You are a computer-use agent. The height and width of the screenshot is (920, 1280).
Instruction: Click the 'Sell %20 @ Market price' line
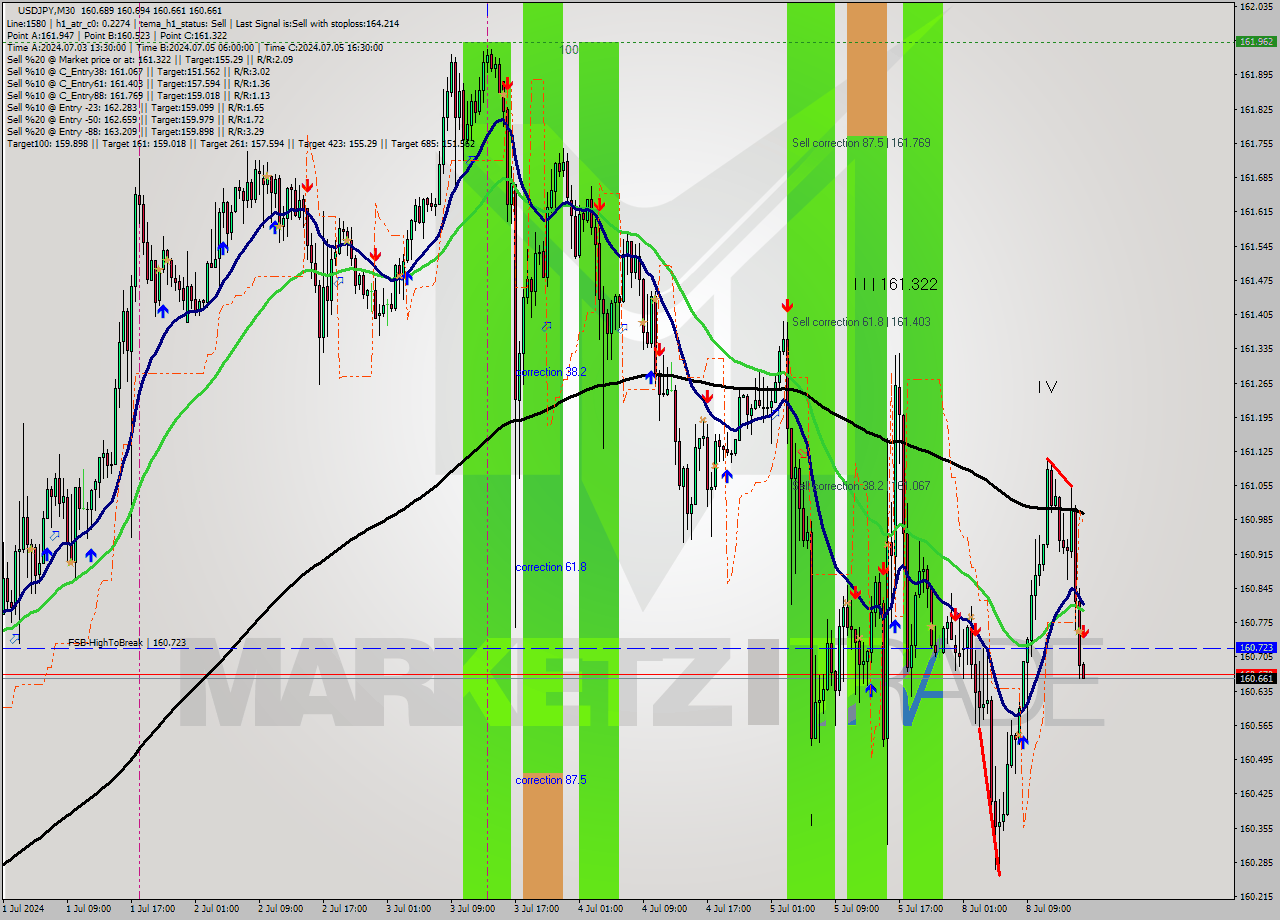(x=149, y=59)
